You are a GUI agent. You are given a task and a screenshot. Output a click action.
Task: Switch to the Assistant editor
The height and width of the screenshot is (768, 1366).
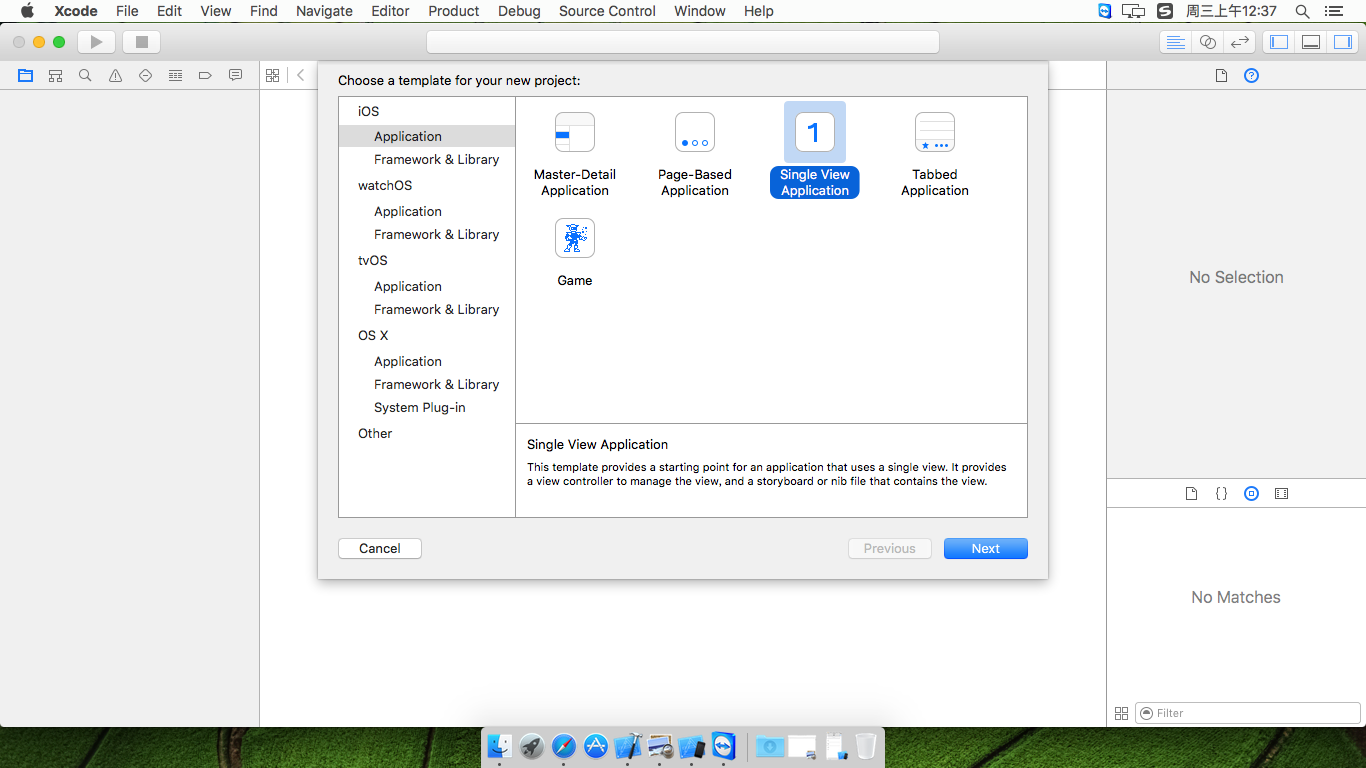(1208, 42)
